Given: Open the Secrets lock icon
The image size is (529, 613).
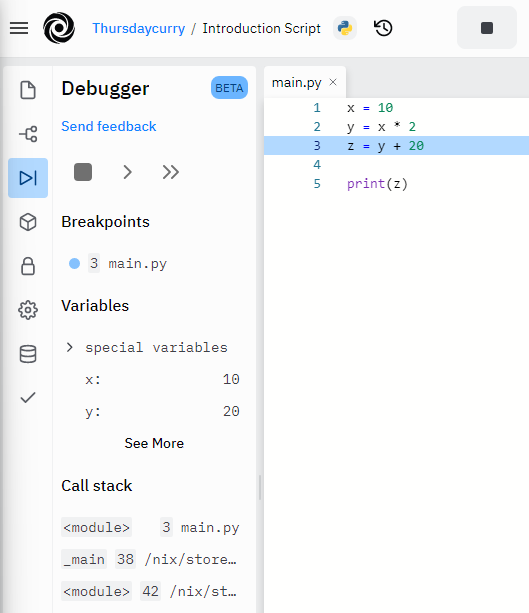Looking at the screenshot, I should [28, 266].
